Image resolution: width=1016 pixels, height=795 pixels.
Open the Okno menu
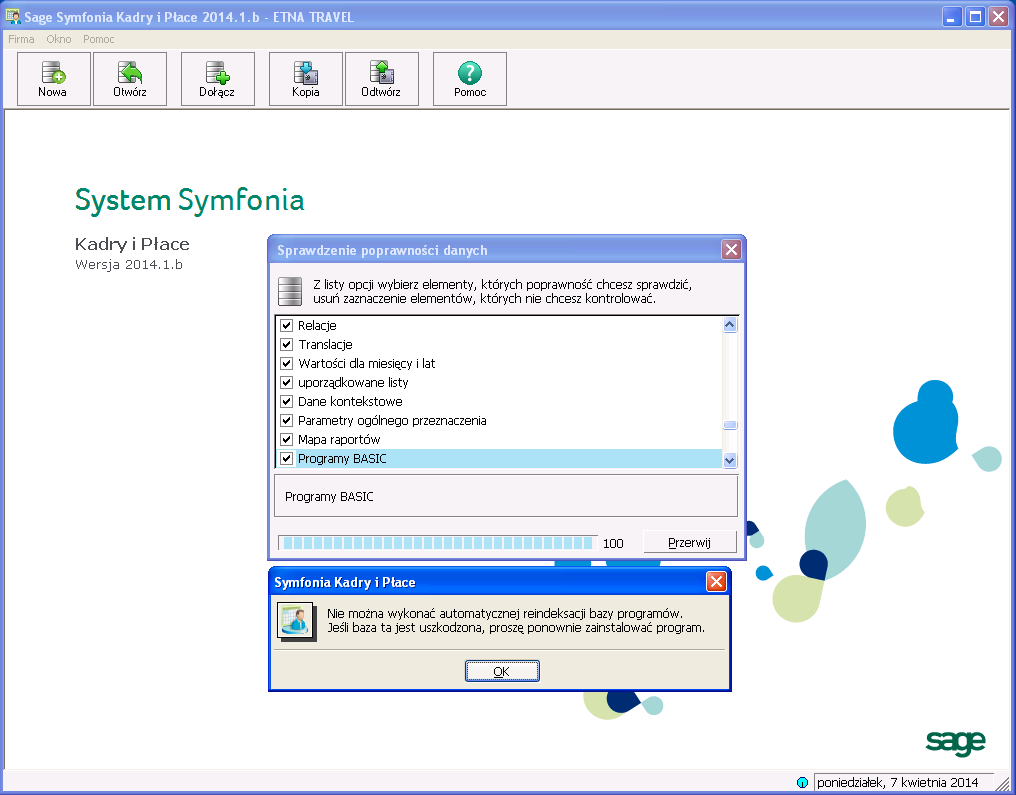click(59, 39)
